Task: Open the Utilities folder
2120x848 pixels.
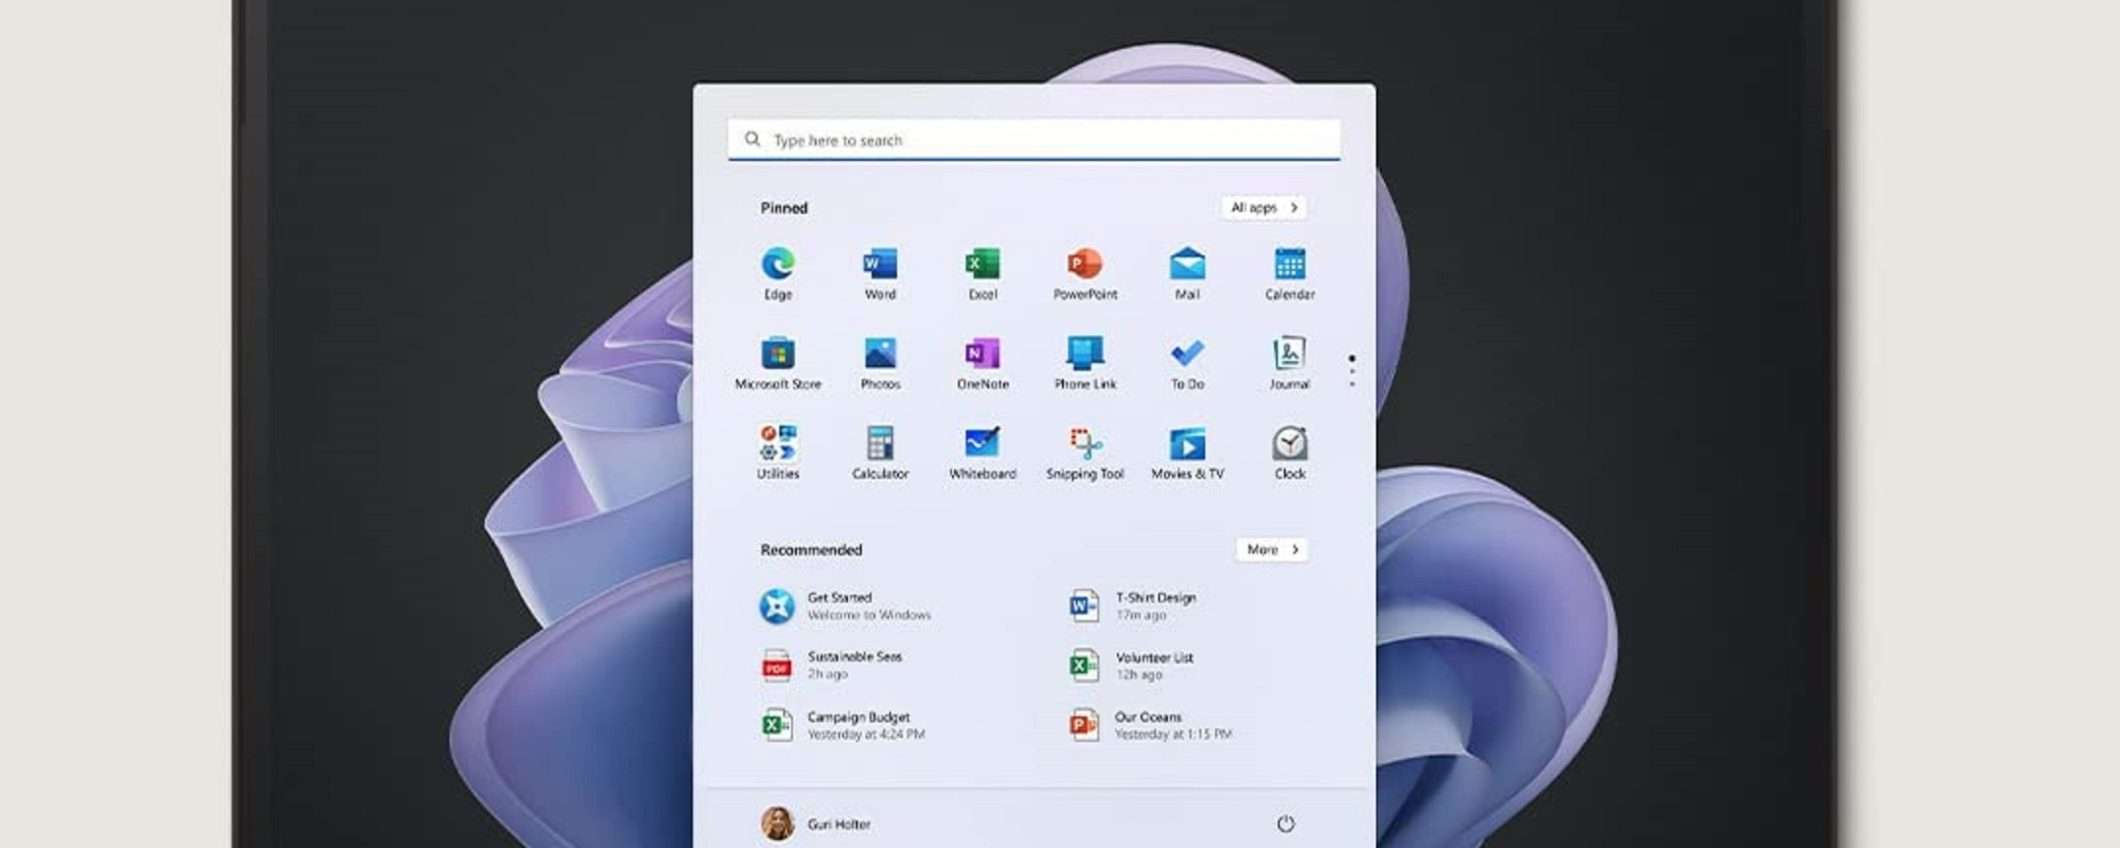Action: coord(778,453)
